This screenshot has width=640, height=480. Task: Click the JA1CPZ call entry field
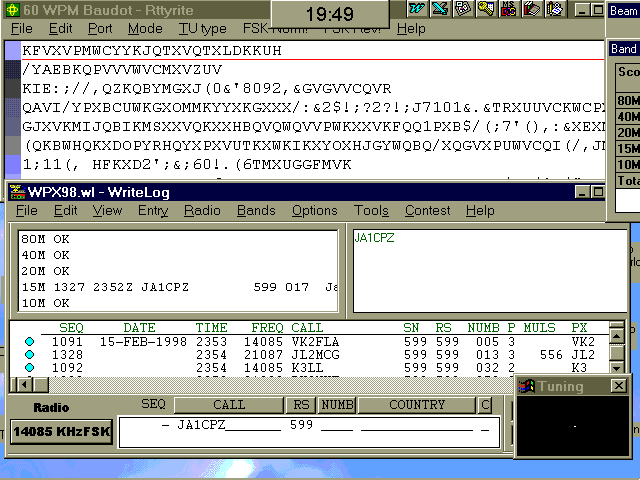coord(229,425)
